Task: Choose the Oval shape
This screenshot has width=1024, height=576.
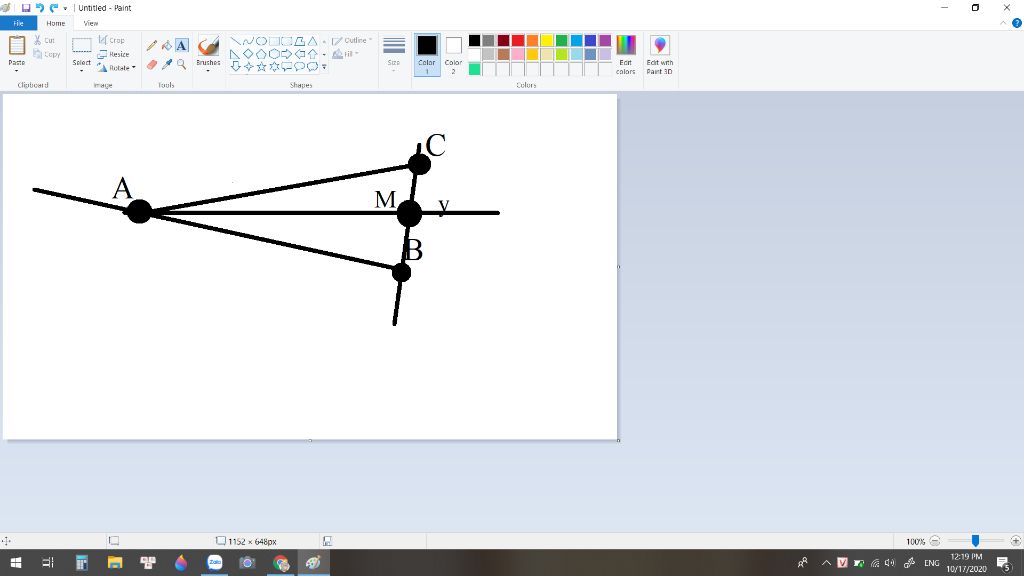Action: pos(261,41)
